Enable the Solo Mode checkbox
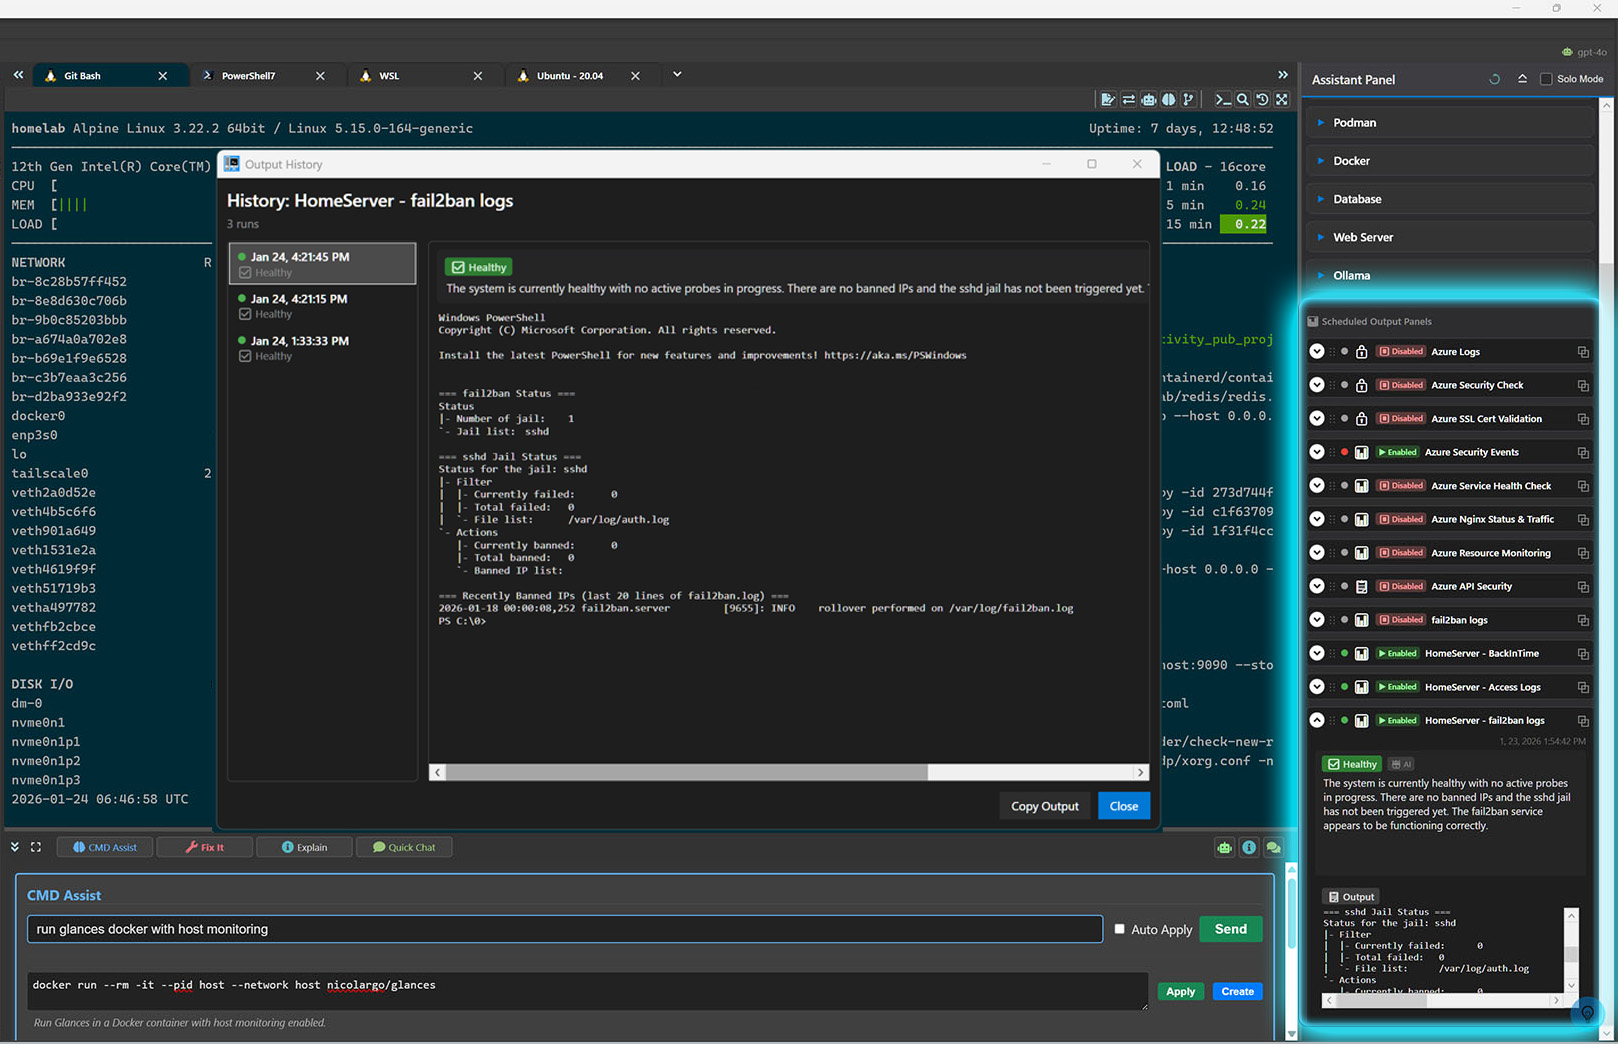The width and height of the screenshot is (1618, 1044). [1546, 79]
